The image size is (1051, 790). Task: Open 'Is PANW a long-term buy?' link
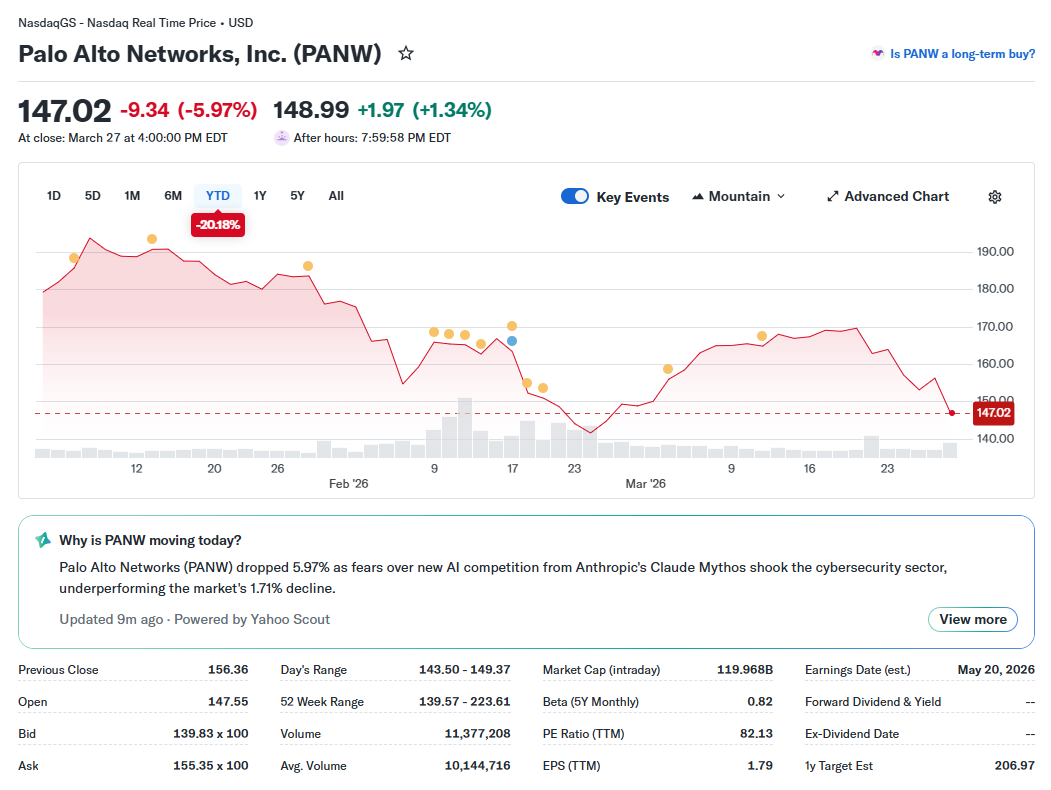[x=962, y=54]
